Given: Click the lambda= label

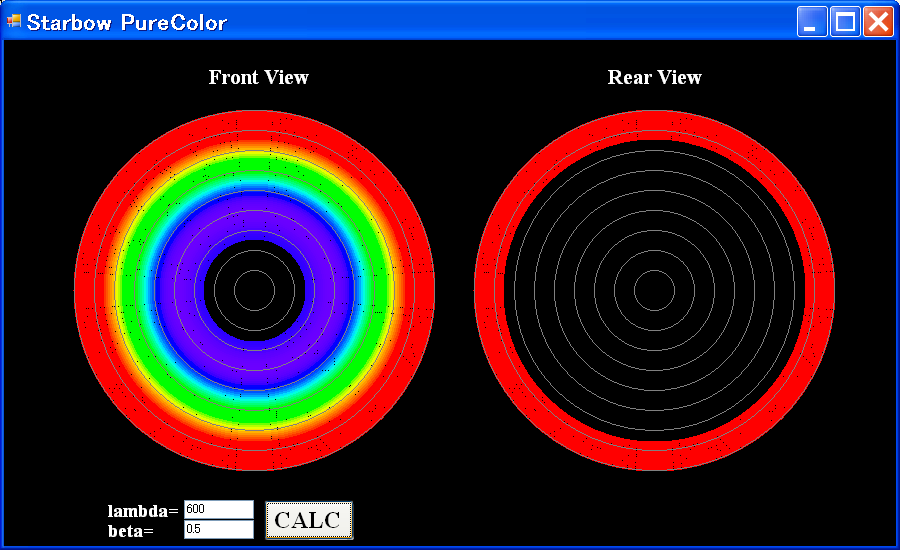Looking at the screenshot, I should [142, 511].
